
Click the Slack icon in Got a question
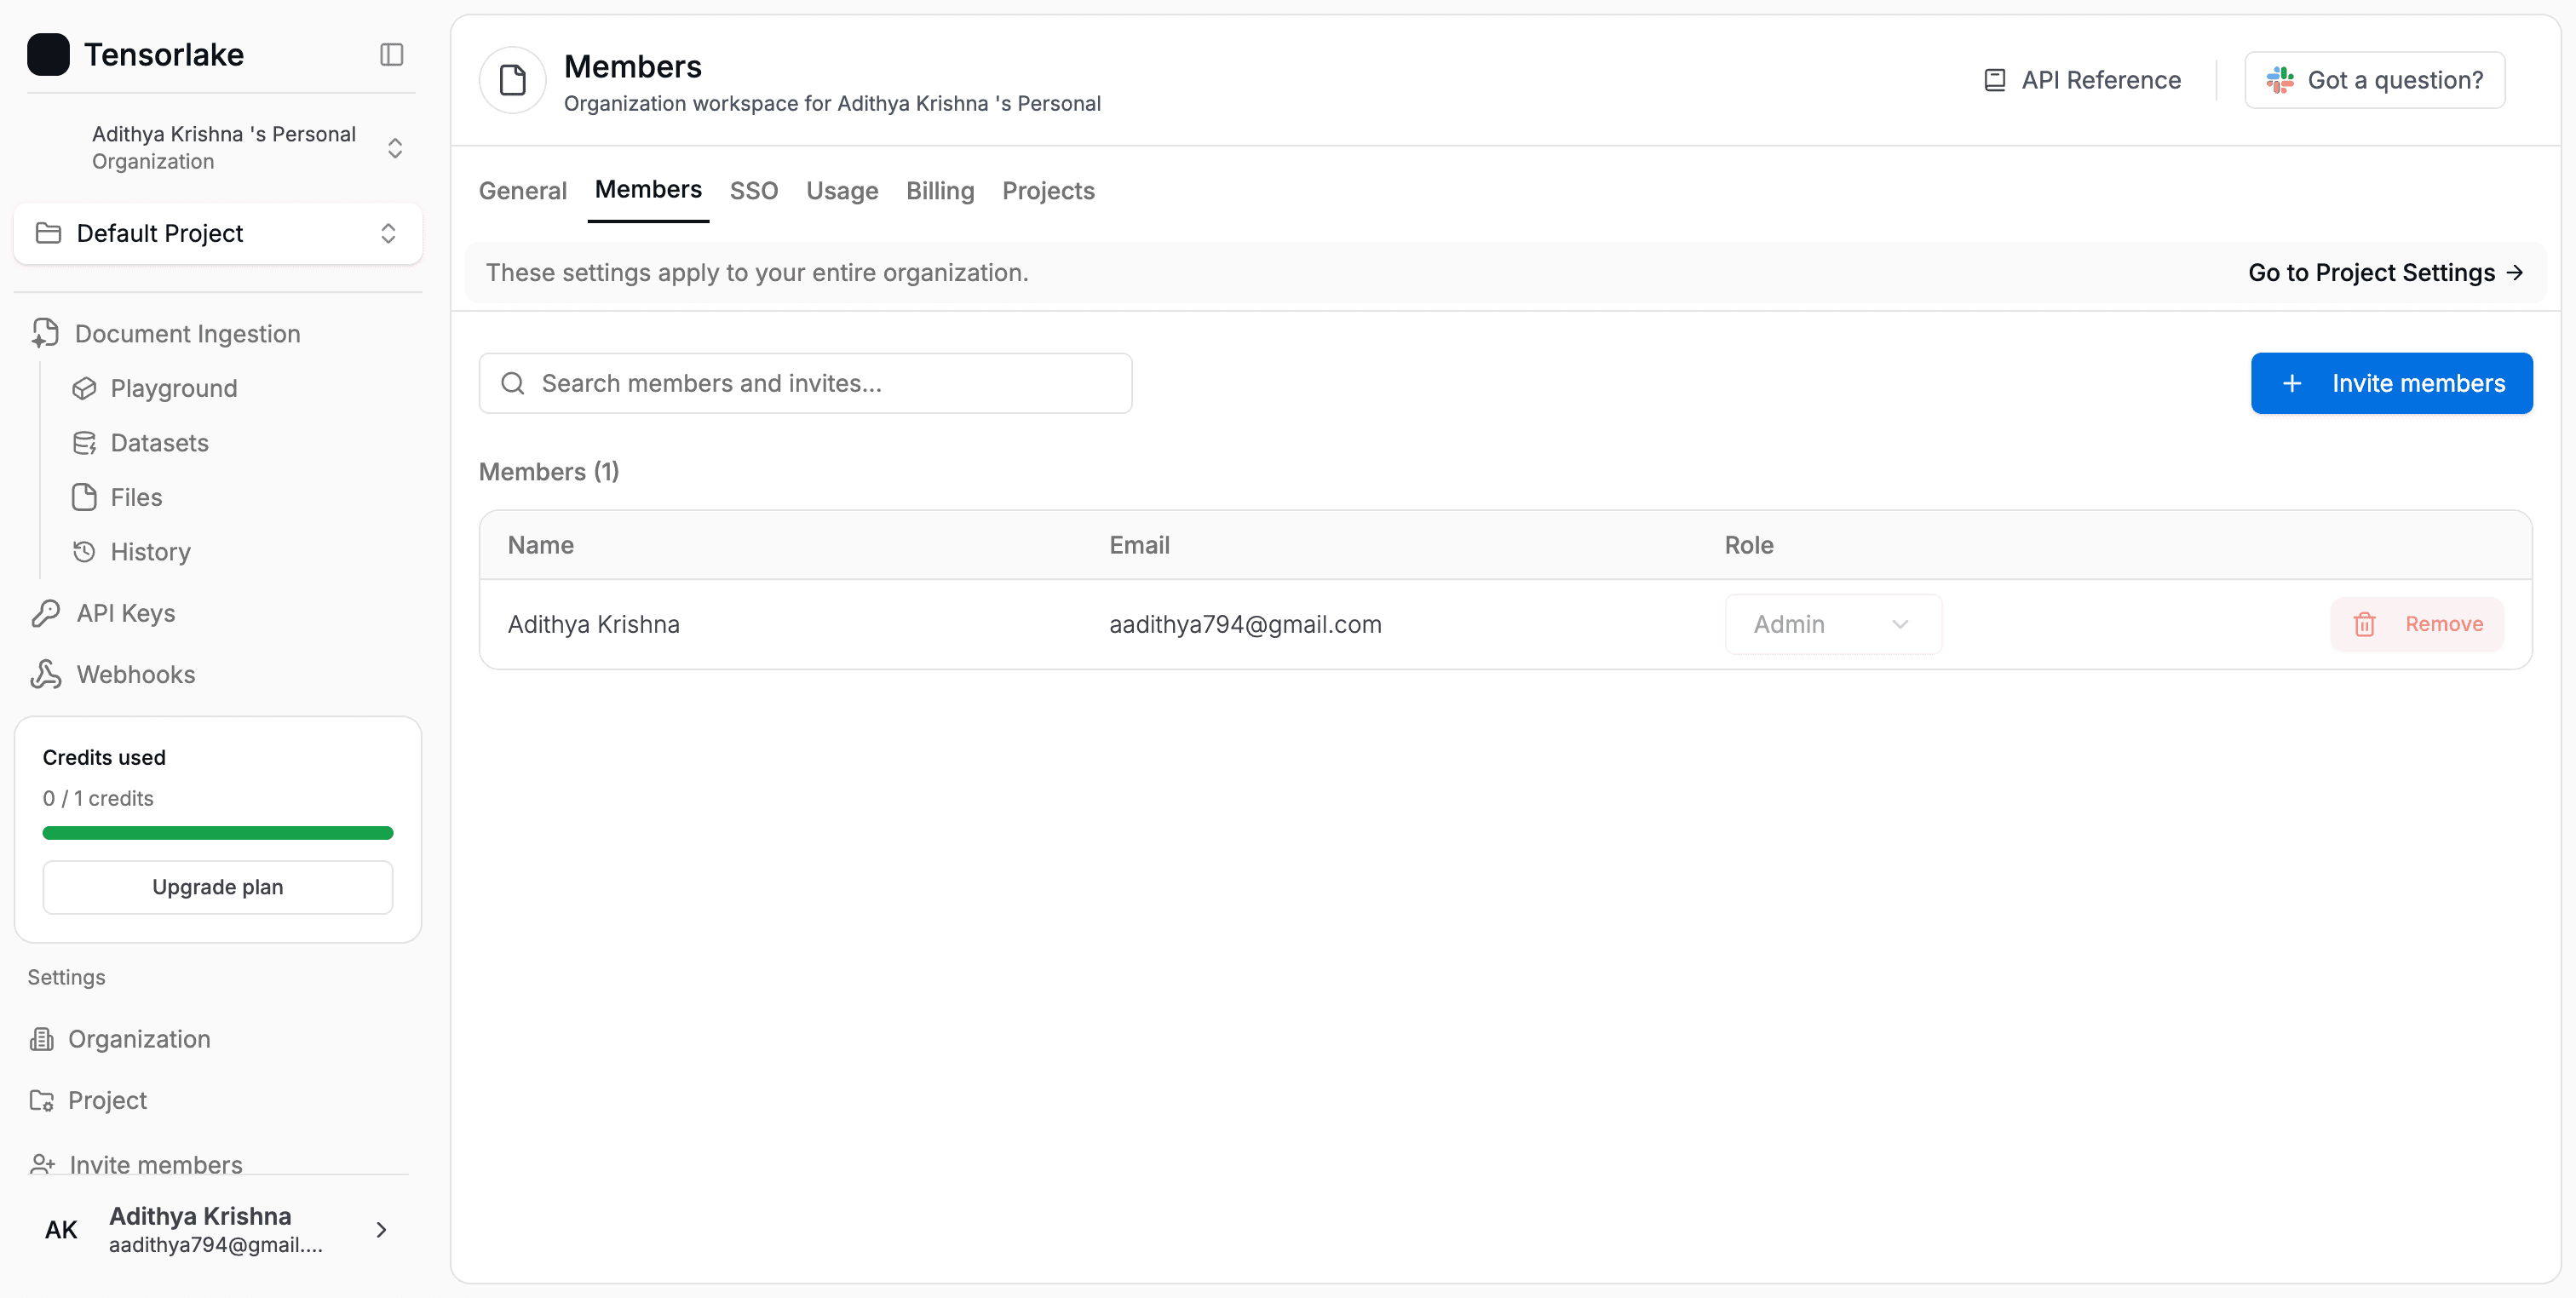coord(2280,80)
